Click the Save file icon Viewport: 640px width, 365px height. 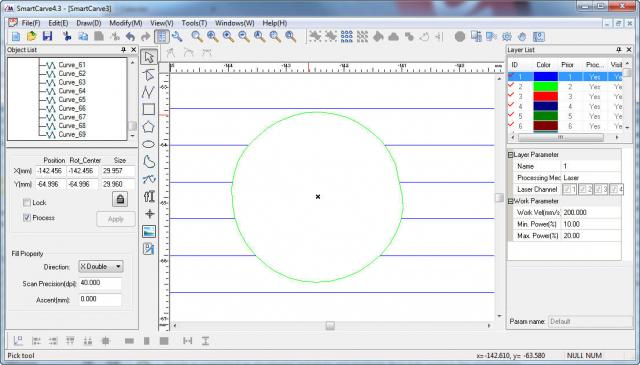coord(47,36)
